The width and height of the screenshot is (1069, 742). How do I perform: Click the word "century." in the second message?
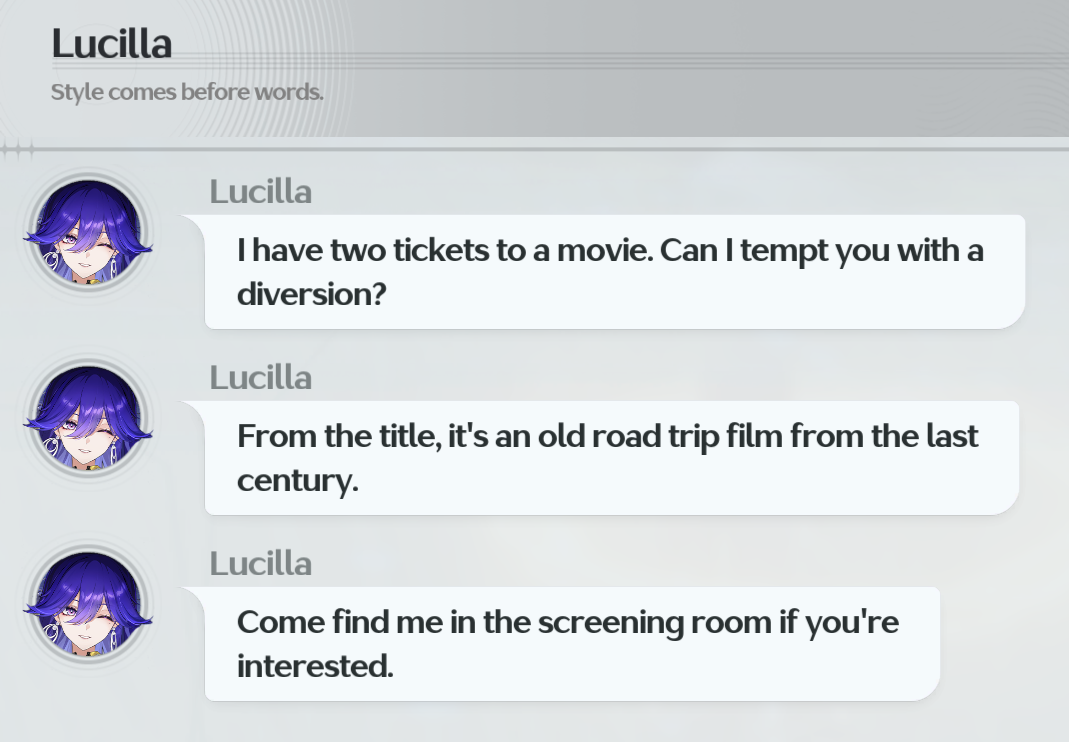click(297, 480)
